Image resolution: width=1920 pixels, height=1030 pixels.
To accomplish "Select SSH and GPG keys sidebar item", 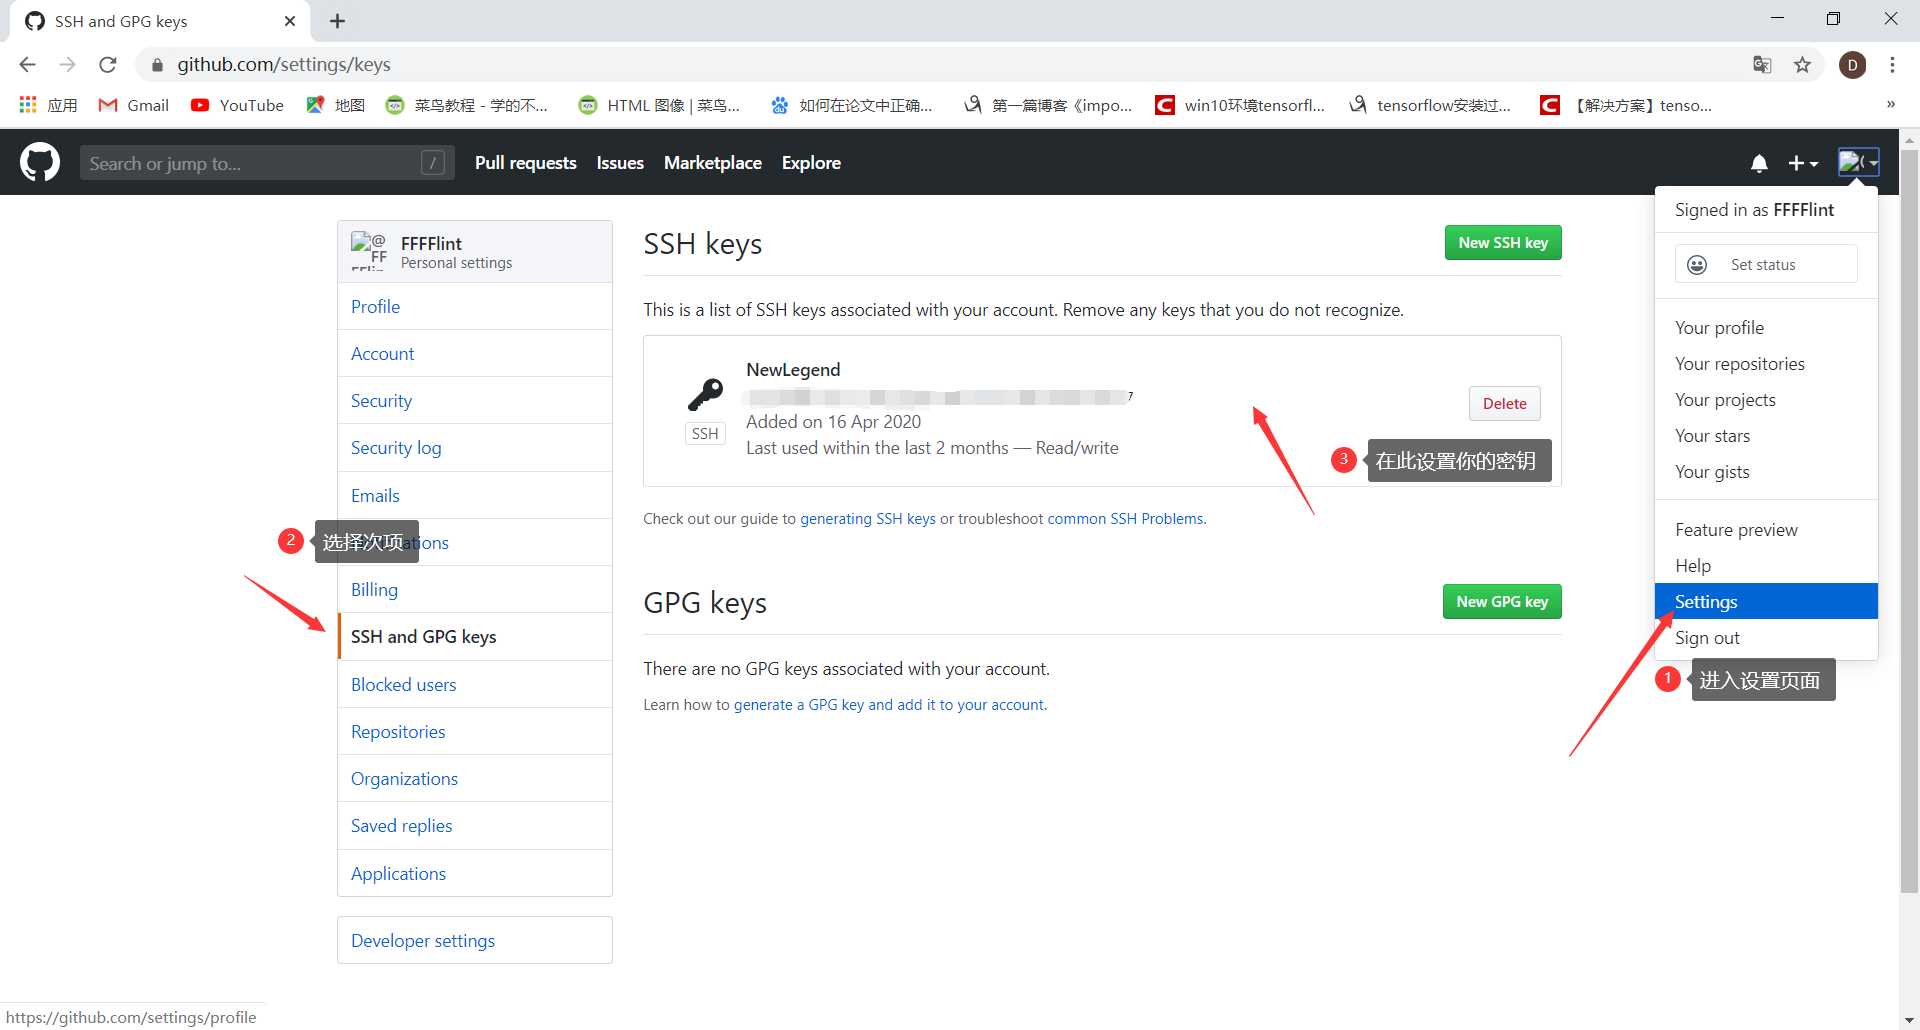I will [x=475, y=637].
